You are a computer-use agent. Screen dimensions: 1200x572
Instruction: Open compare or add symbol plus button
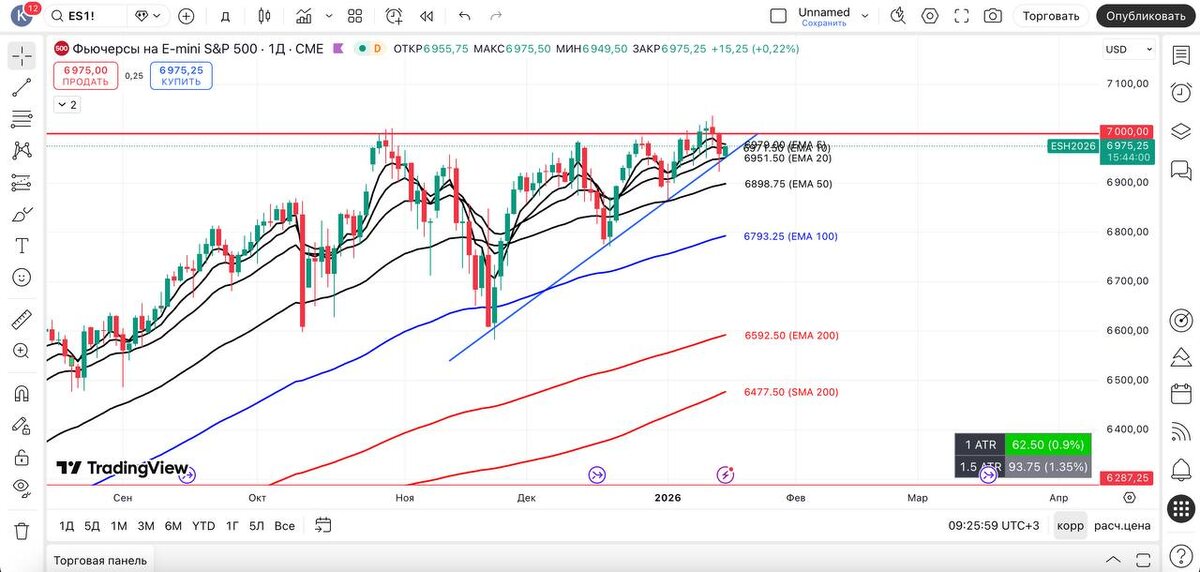[x=186, y=16]
